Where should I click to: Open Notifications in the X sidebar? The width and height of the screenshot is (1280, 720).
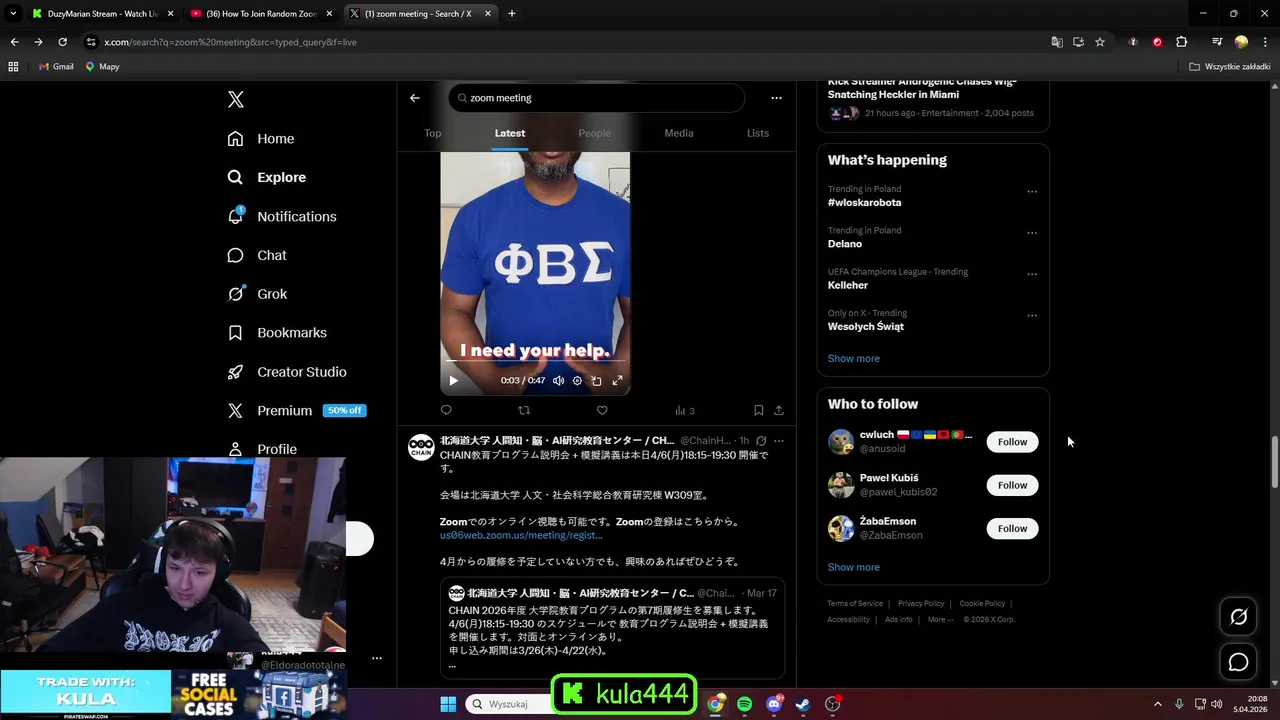pyautogui.click(x=282, y=216)
